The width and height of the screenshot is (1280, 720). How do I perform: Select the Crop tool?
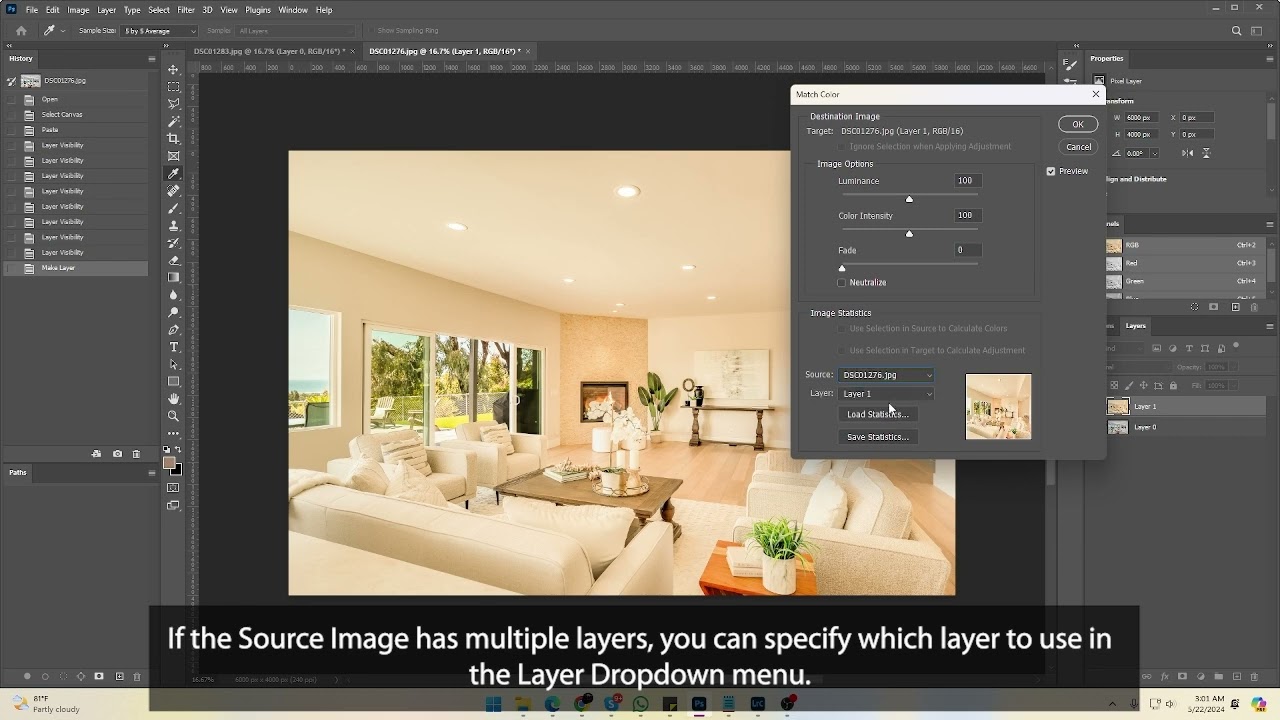point(174,138)
